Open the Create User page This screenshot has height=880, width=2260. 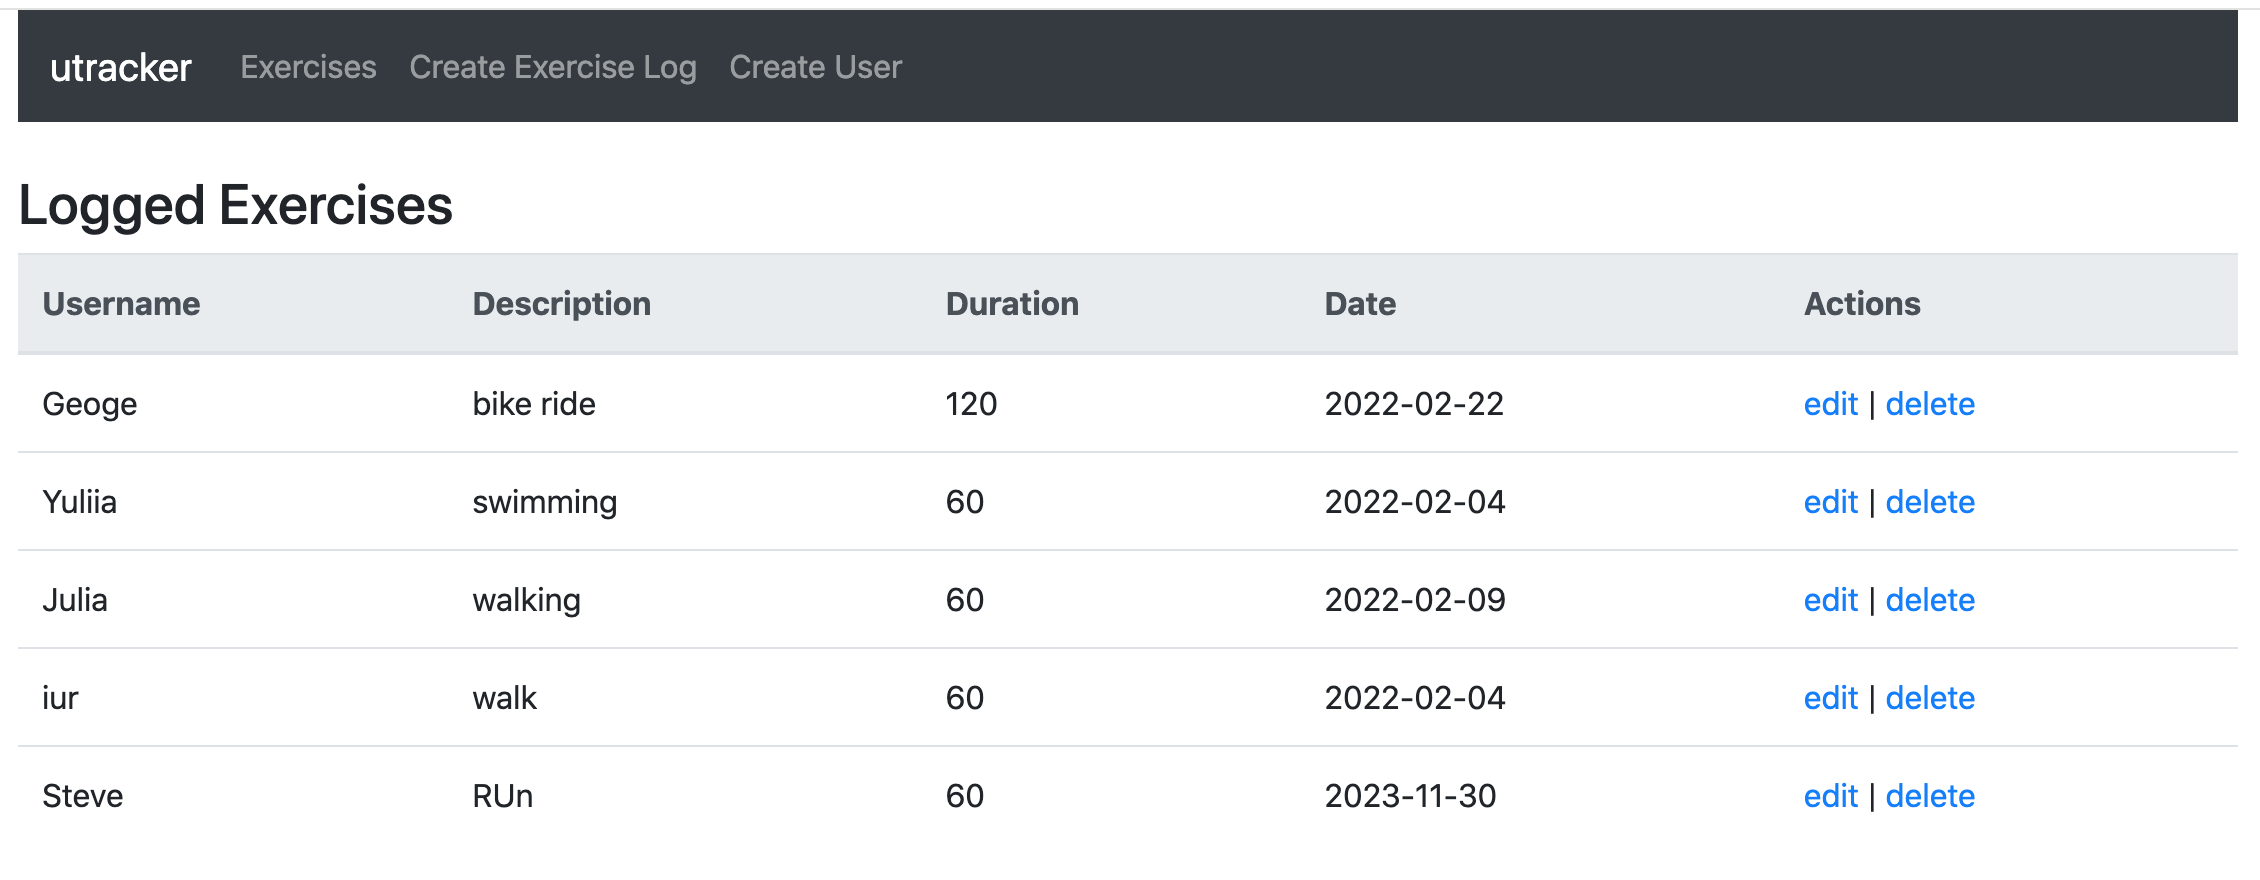[x=815, y=67]
